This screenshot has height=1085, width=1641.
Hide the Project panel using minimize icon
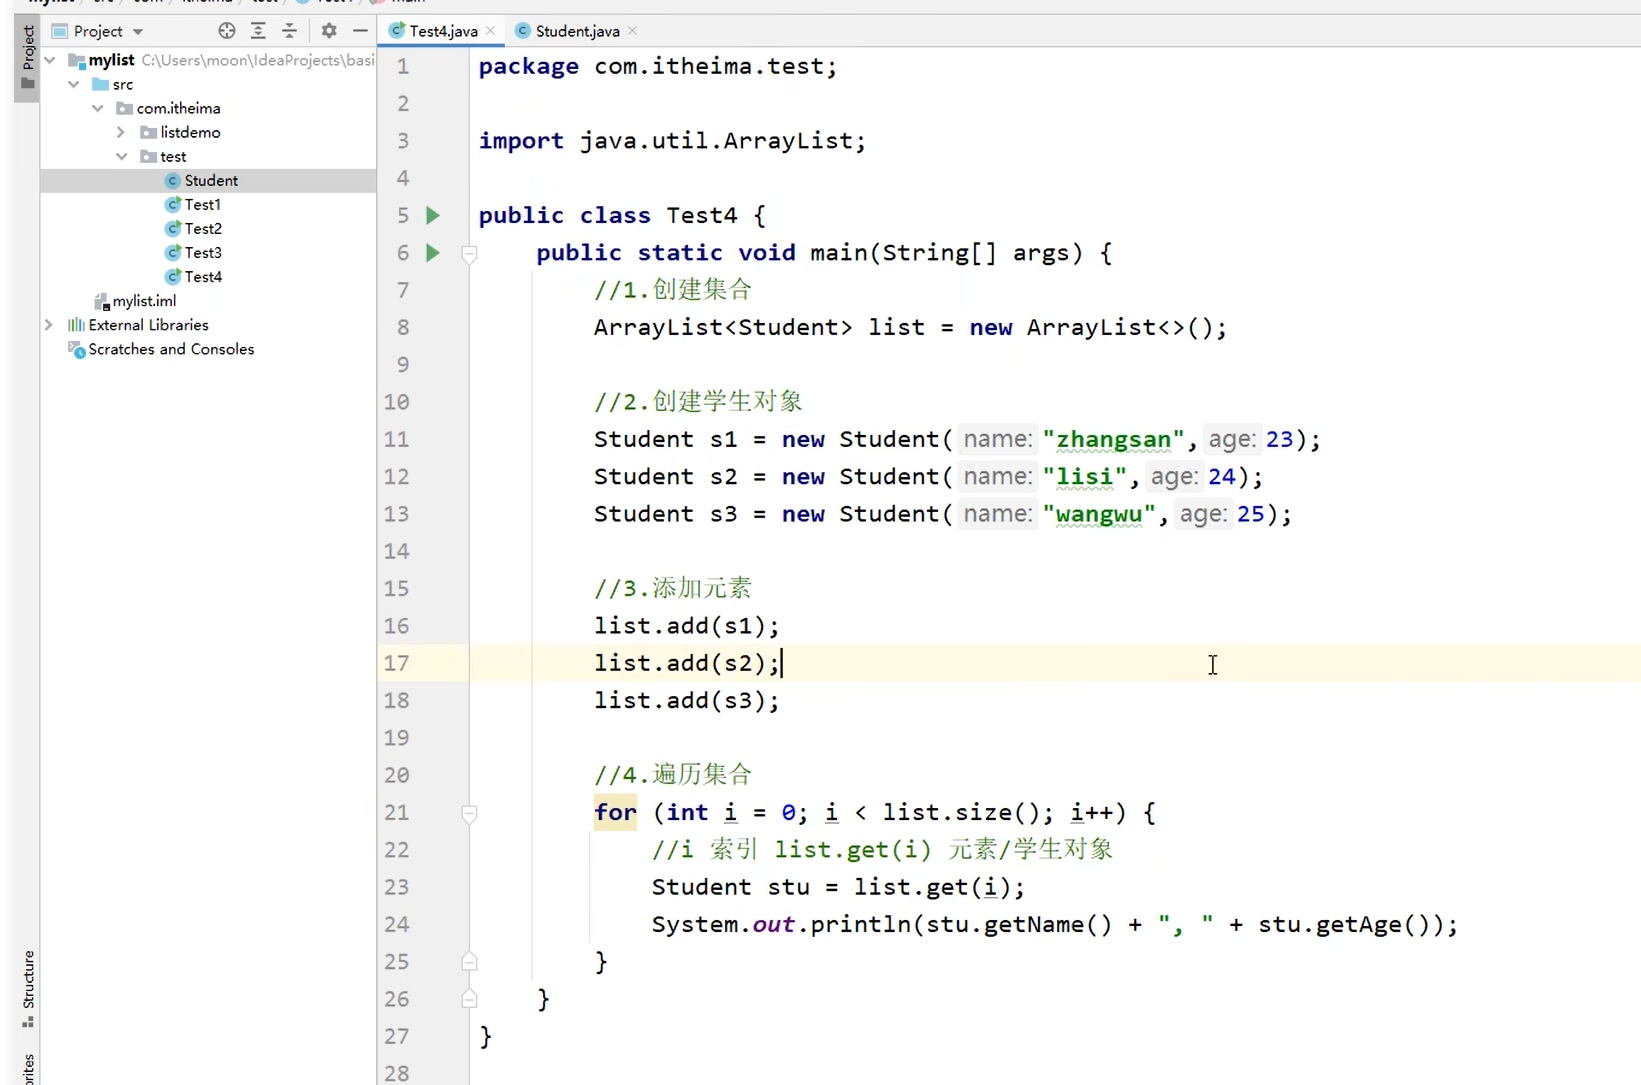point(361,31)
